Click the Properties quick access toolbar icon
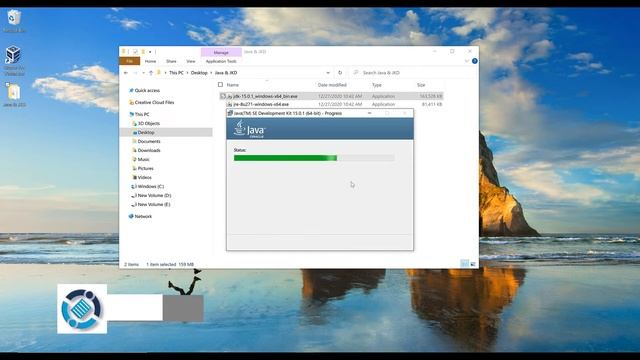The height and width of the screenshot is (360, 640). [x=136, y=52]
